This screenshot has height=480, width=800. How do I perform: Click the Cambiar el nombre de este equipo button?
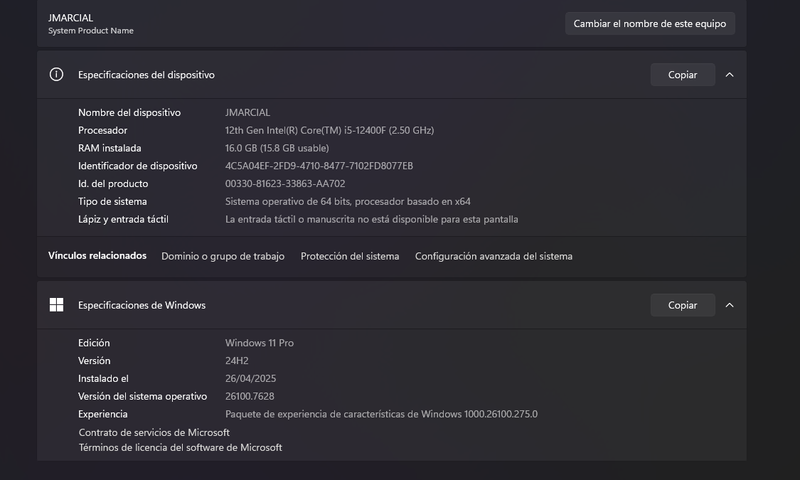click(649, 23)
